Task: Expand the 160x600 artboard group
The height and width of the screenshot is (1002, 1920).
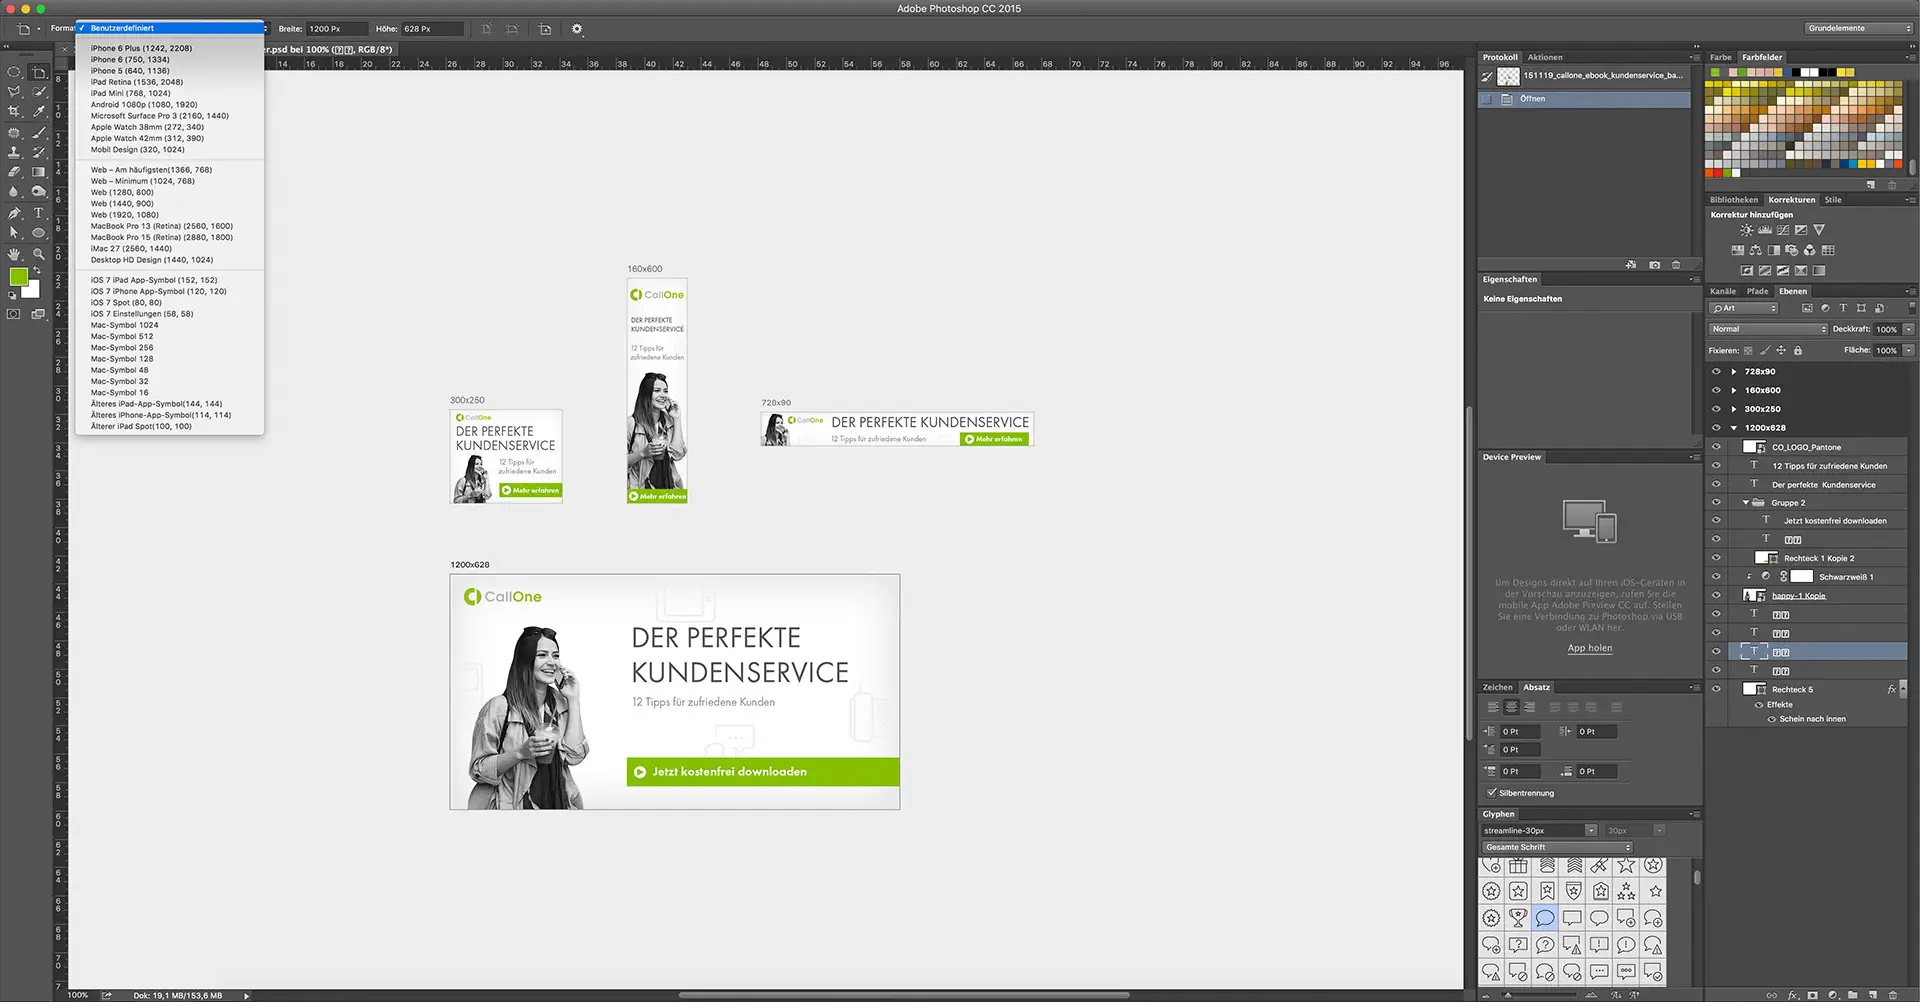Action: click(x=1734, y=390)
